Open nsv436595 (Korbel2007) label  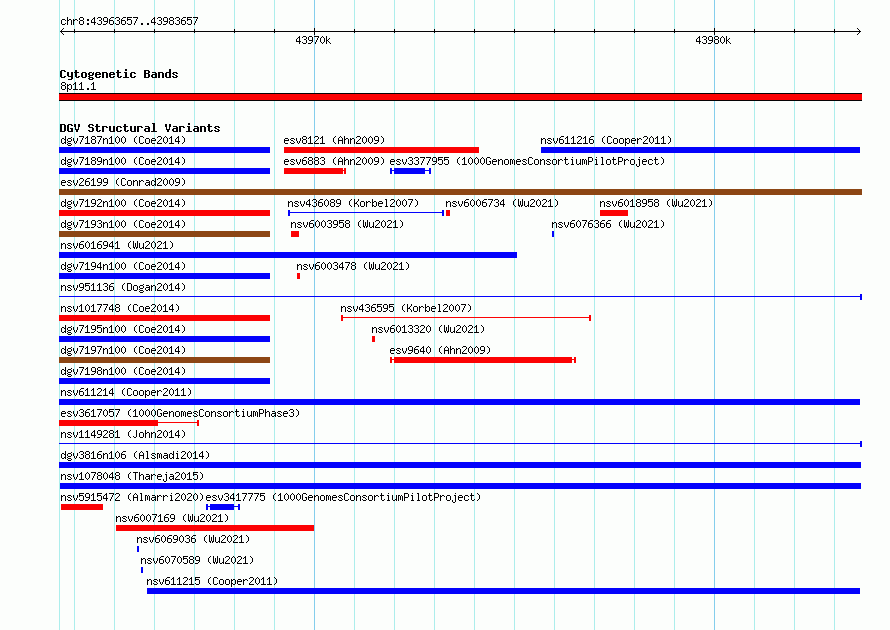coord(406,308)
